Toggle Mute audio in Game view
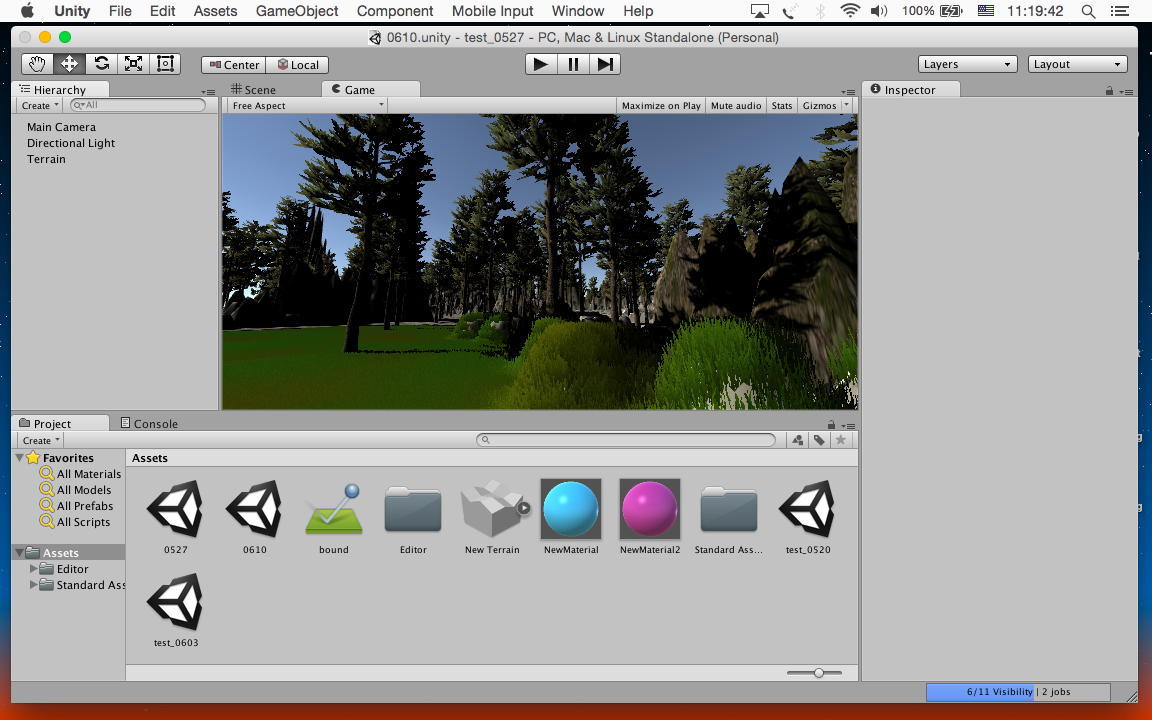This screenshot has height=720, width=1152. [x=736, y=106]
